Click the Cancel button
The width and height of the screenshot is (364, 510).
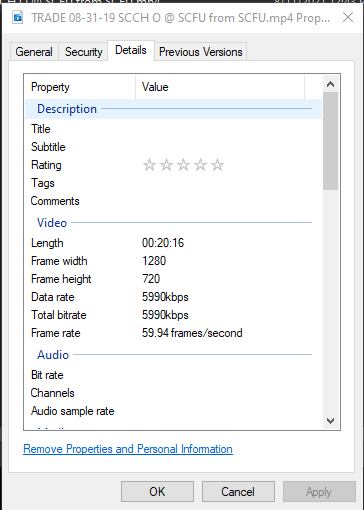click(238, 492)
